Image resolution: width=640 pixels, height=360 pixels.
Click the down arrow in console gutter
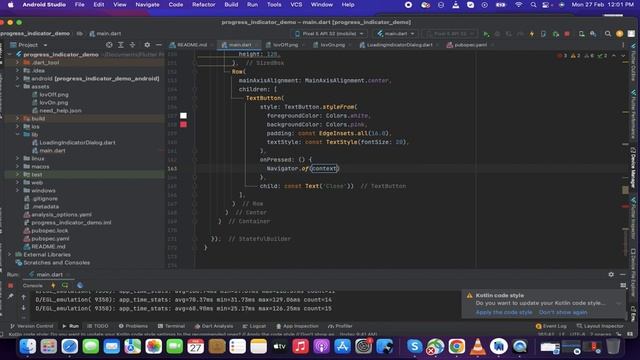[23, 307]
